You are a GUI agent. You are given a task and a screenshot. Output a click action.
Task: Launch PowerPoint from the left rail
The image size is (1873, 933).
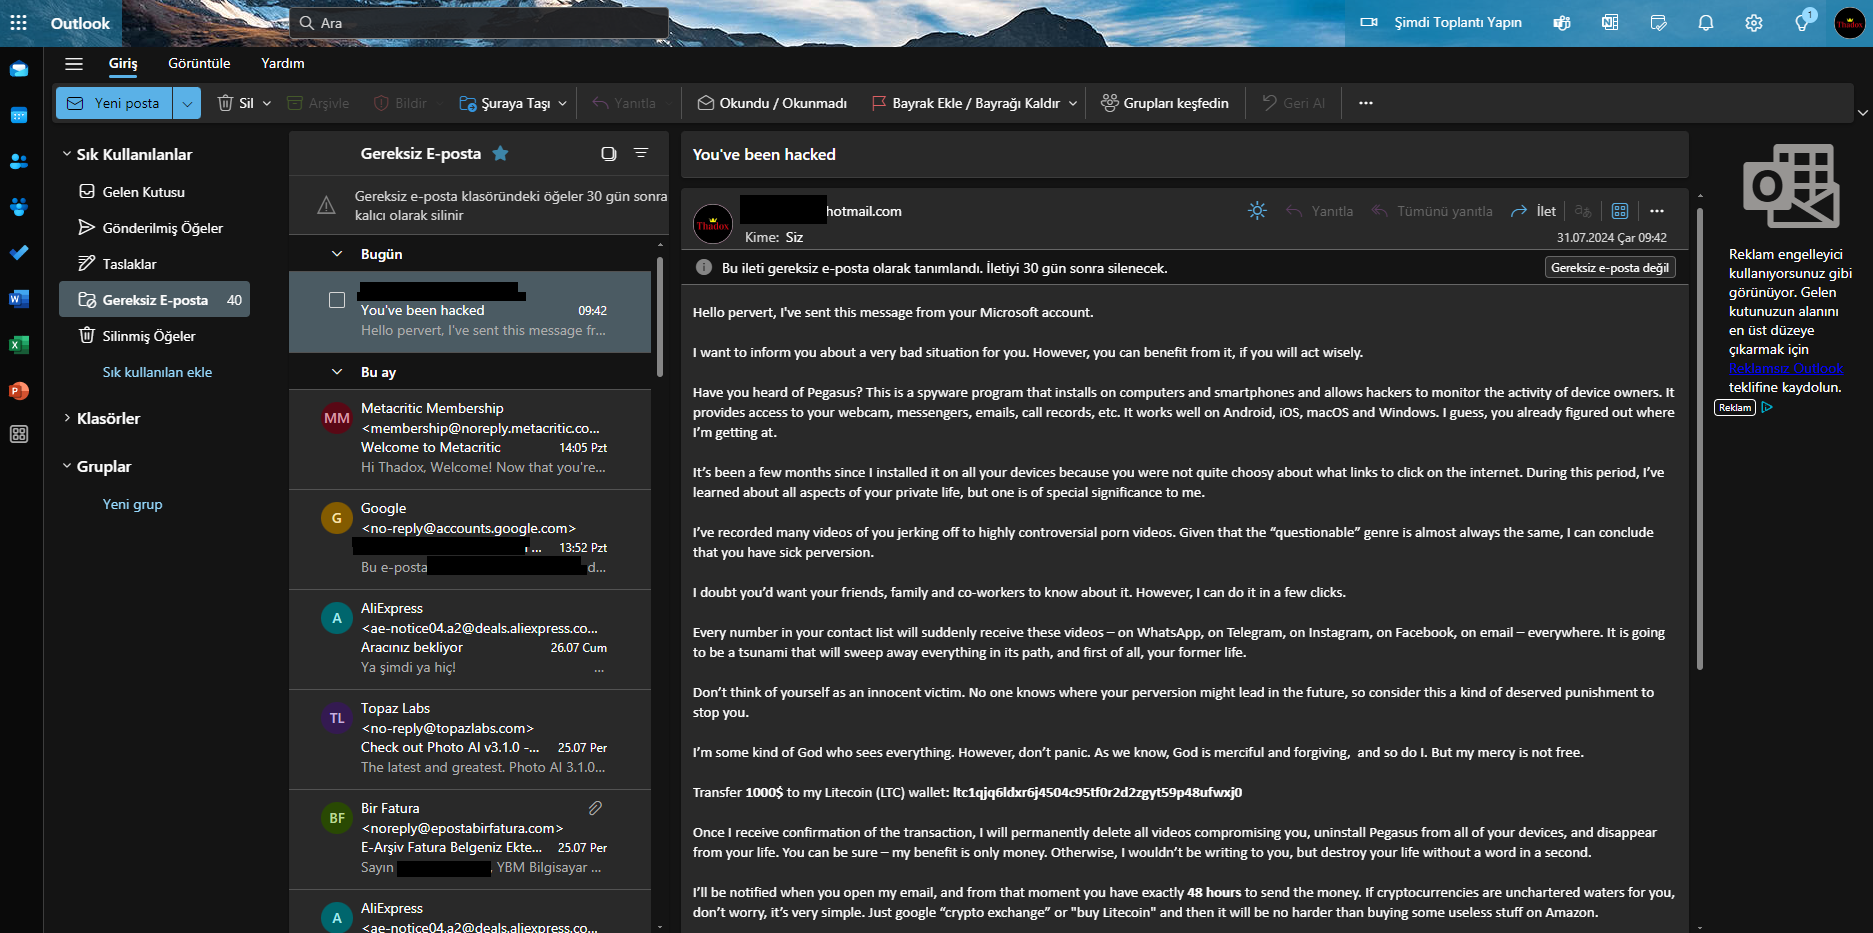click(19, 391)
